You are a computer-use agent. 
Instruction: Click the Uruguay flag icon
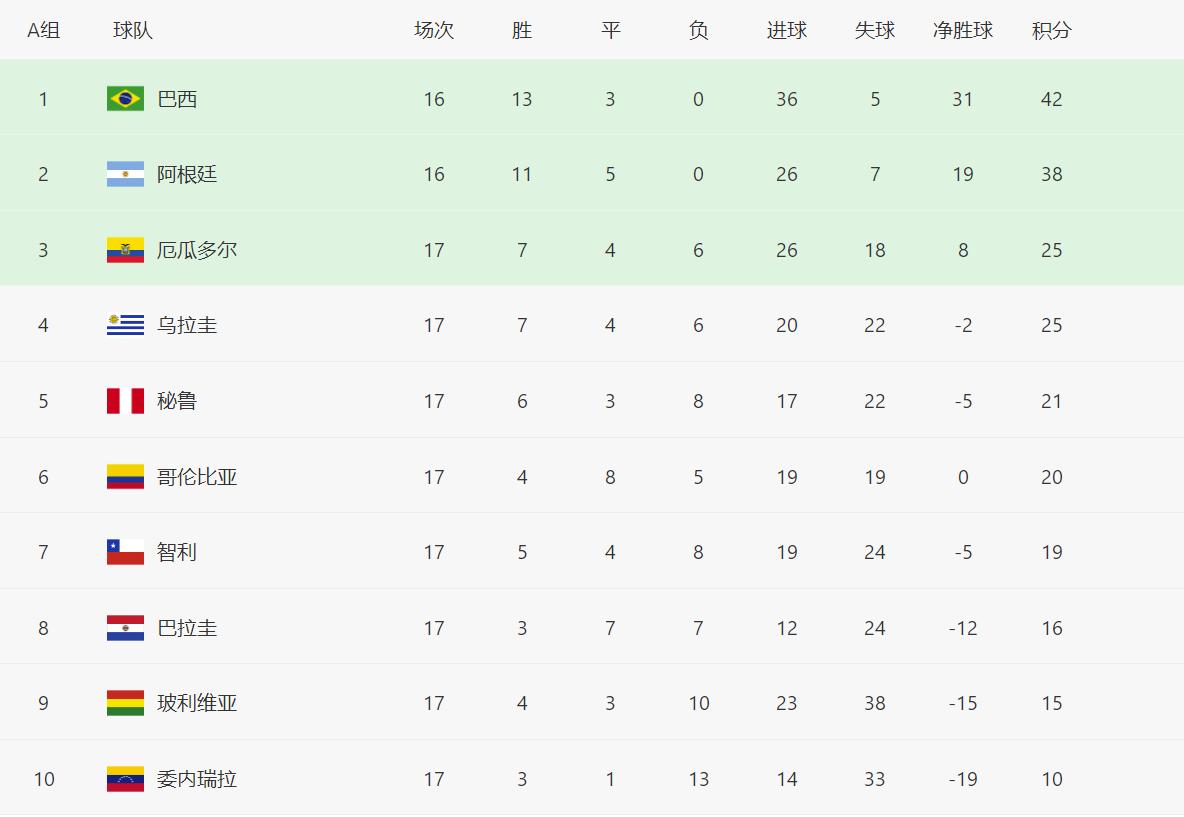(x=125, y=325)
